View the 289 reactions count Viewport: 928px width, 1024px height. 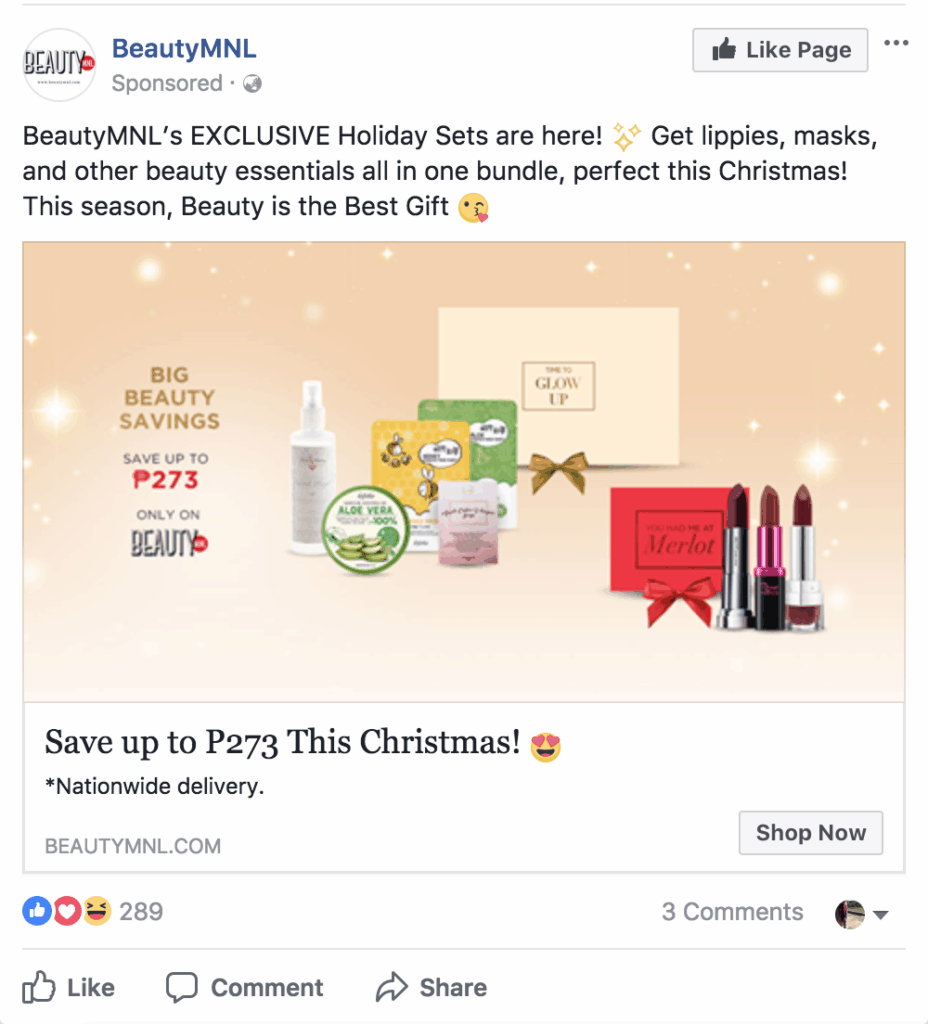141,912
